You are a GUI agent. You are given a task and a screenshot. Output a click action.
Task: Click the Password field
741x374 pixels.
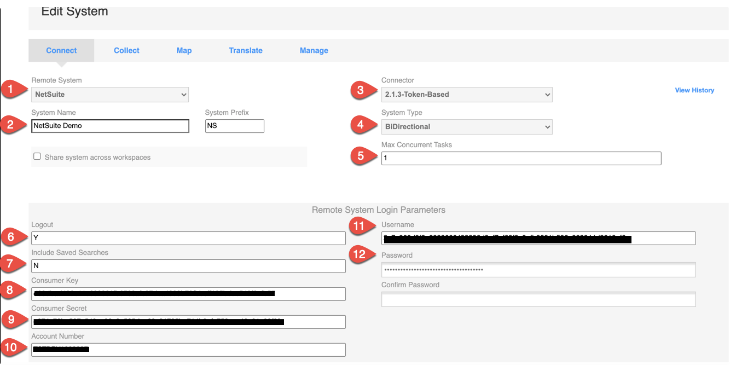(x=538, y=270)
